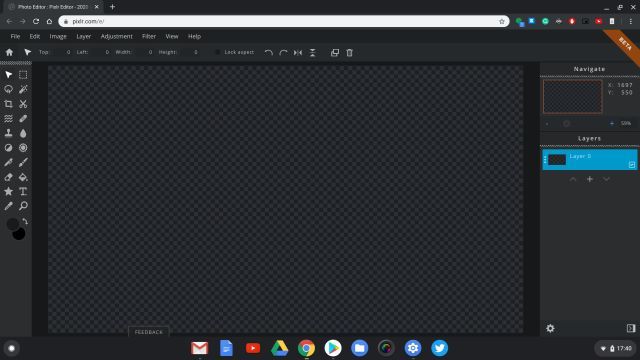
Task: Open the Adjustment menu
Action: click(x=117, y=36)
